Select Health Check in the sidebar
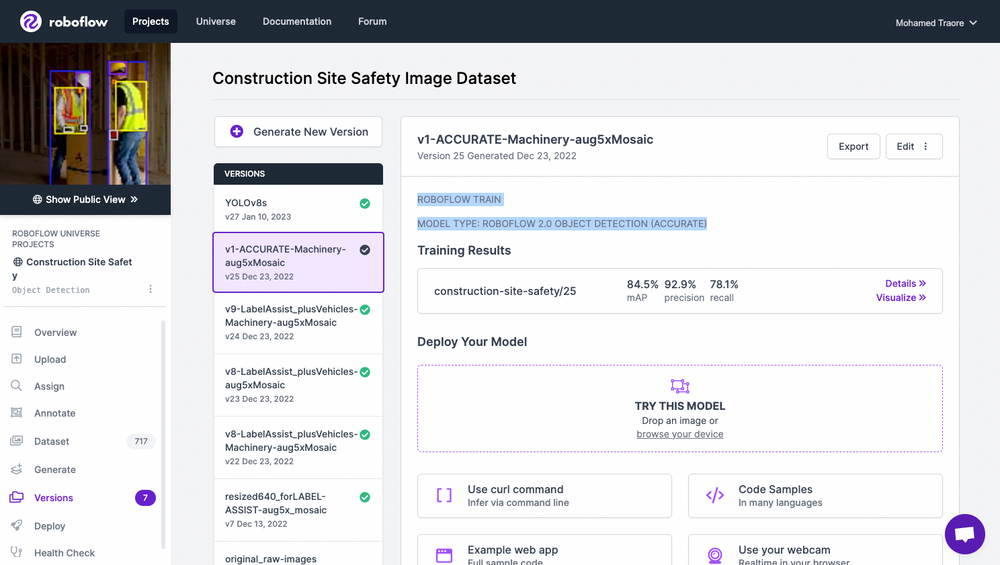 coord(64,553)
